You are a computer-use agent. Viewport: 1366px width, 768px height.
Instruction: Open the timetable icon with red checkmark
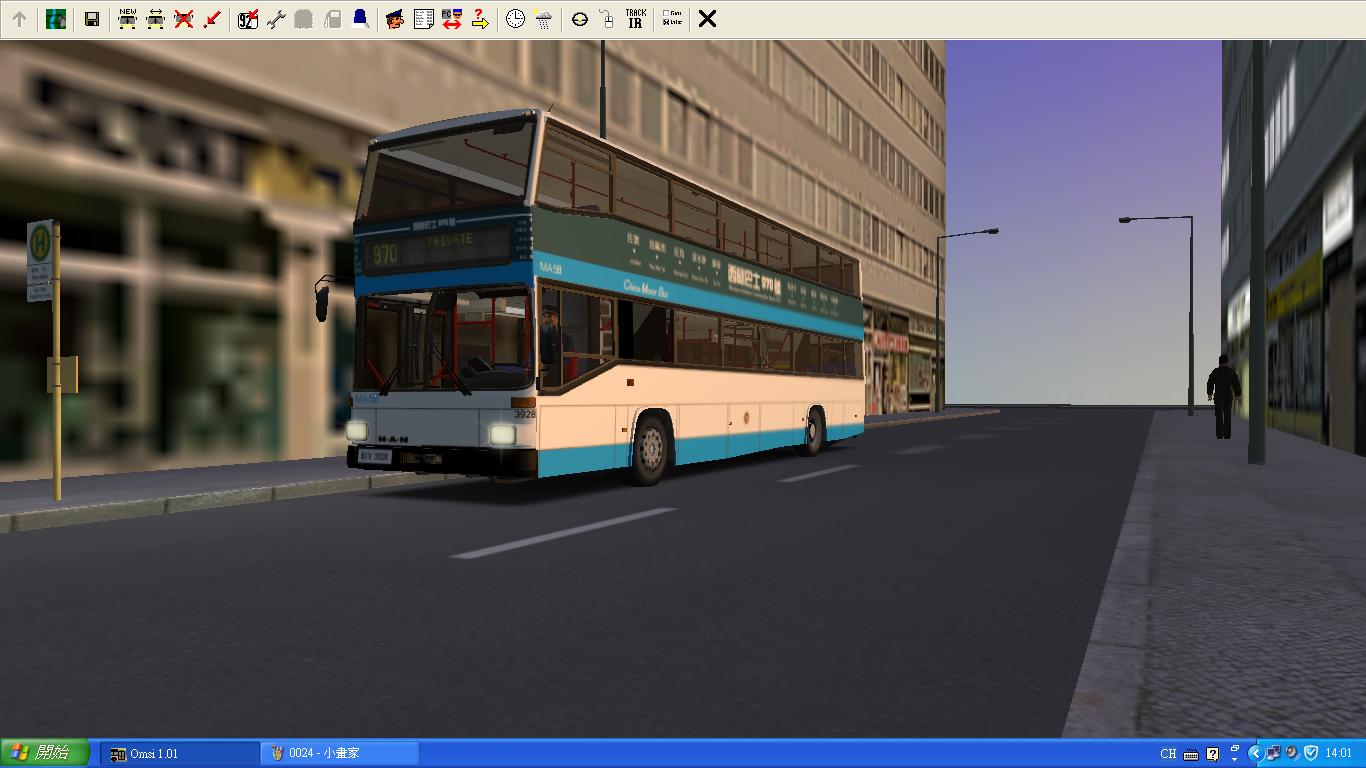click(248, 19)
